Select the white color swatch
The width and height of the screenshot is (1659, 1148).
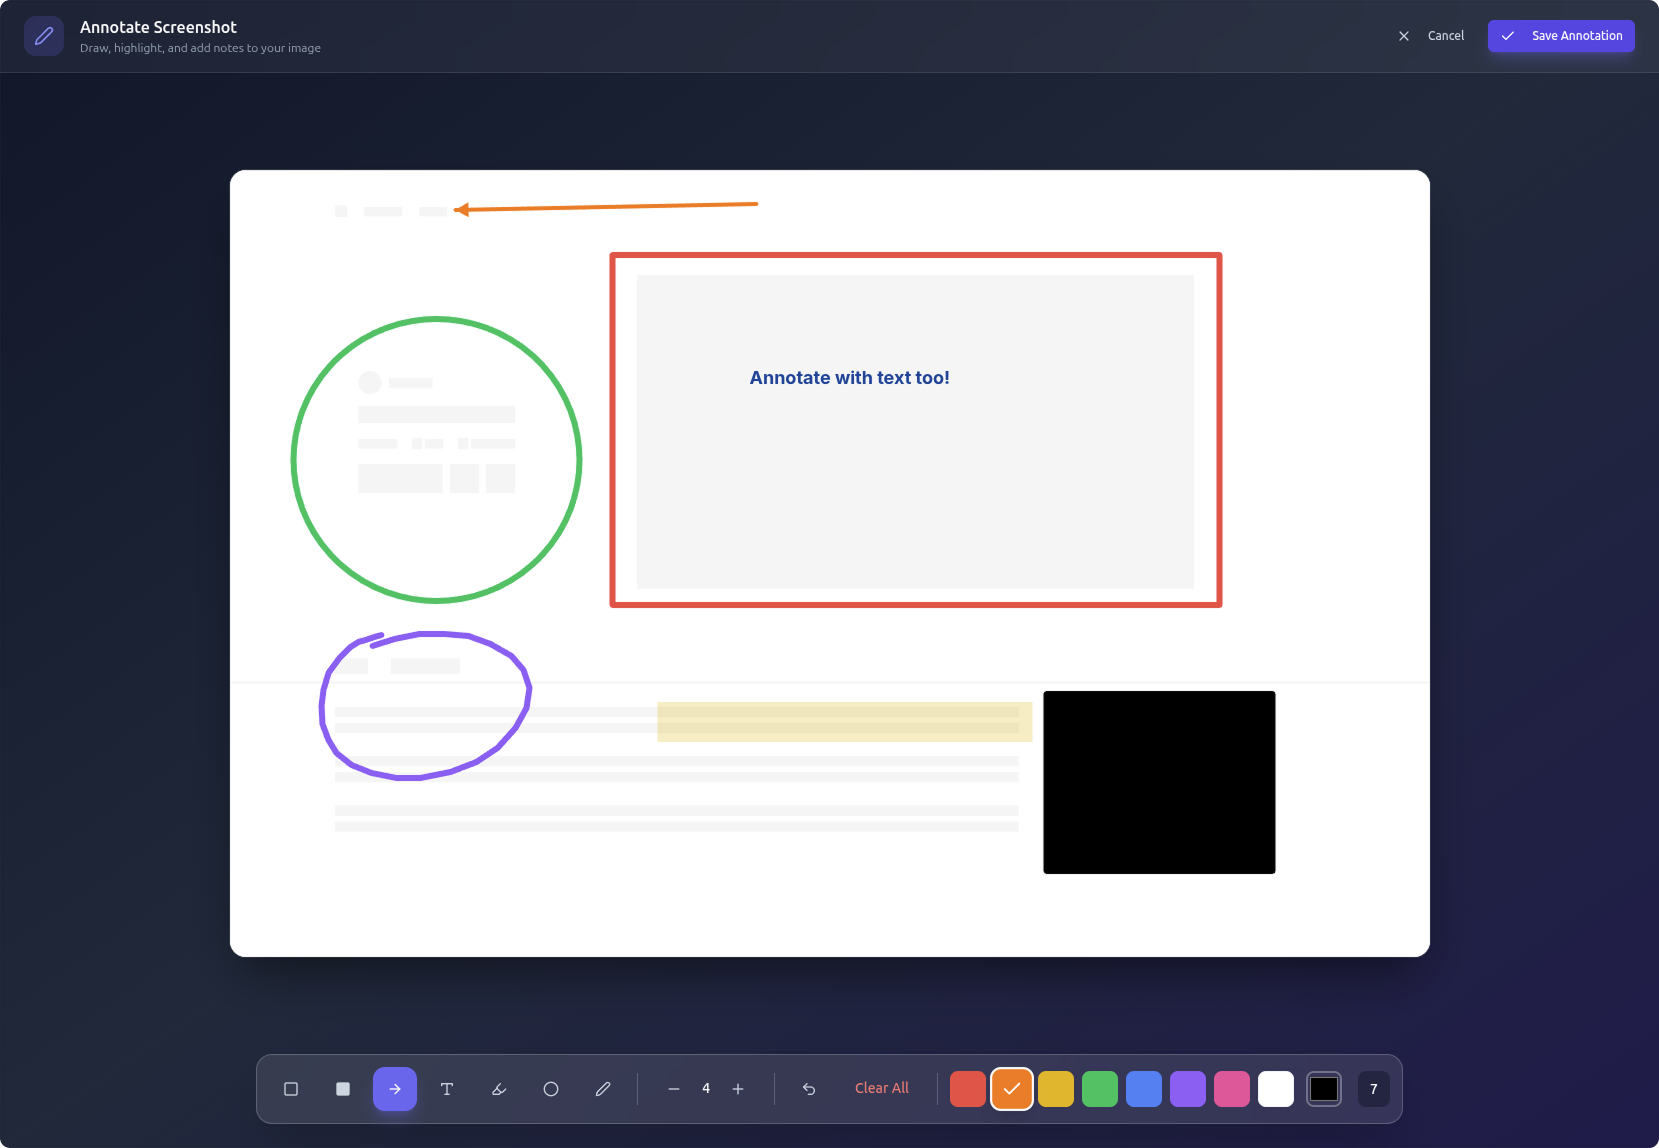(1276, 1089)
